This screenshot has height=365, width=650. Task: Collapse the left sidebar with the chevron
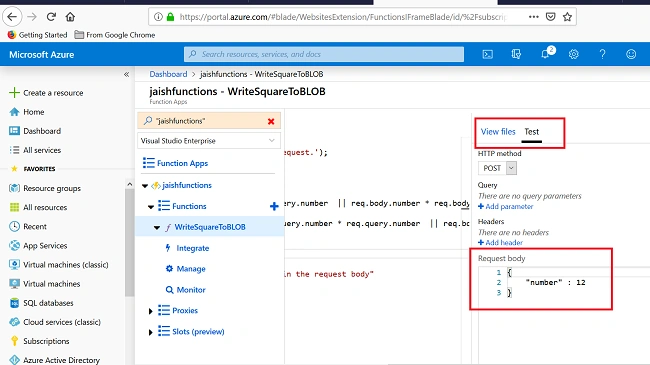point(126,75)
